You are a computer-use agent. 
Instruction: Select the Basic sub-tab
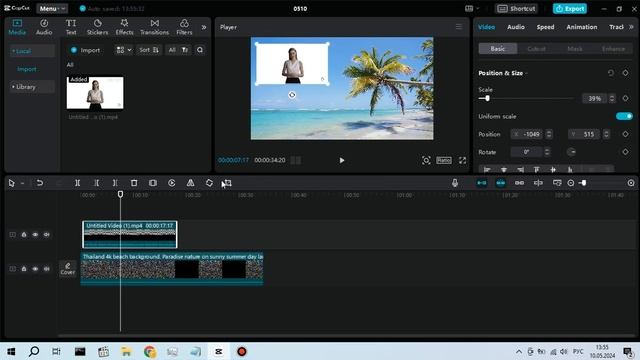point(498,49)
